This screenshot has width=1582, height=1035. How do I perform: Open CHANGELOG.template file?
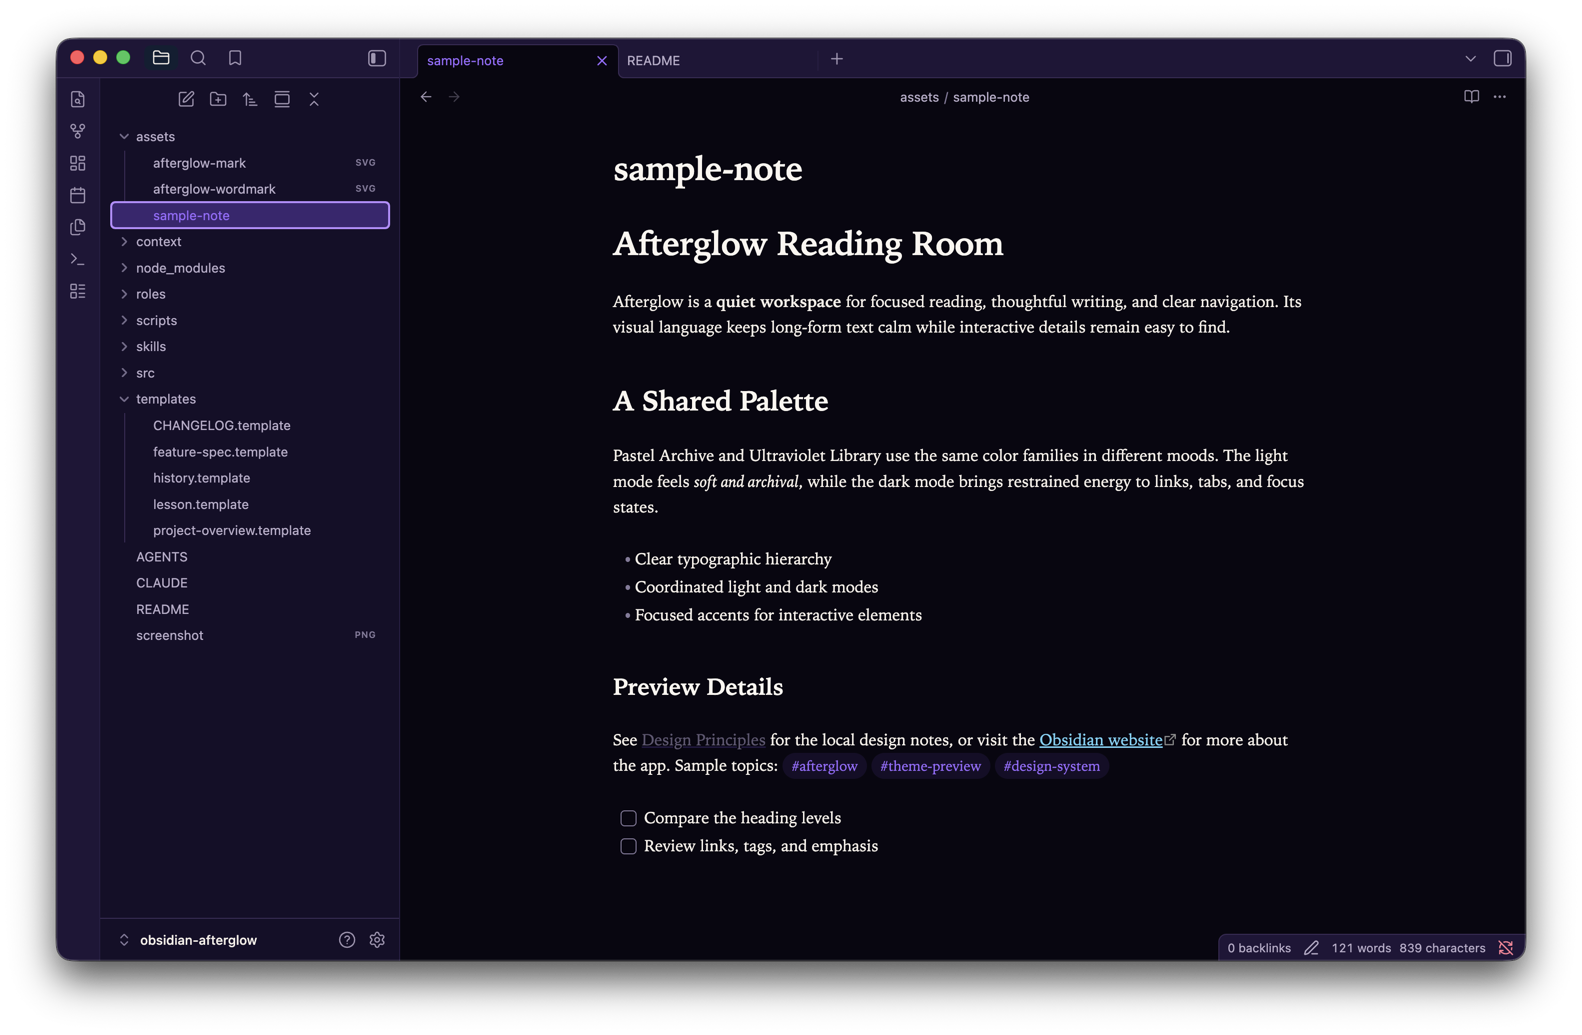click(x=250, y=425)
